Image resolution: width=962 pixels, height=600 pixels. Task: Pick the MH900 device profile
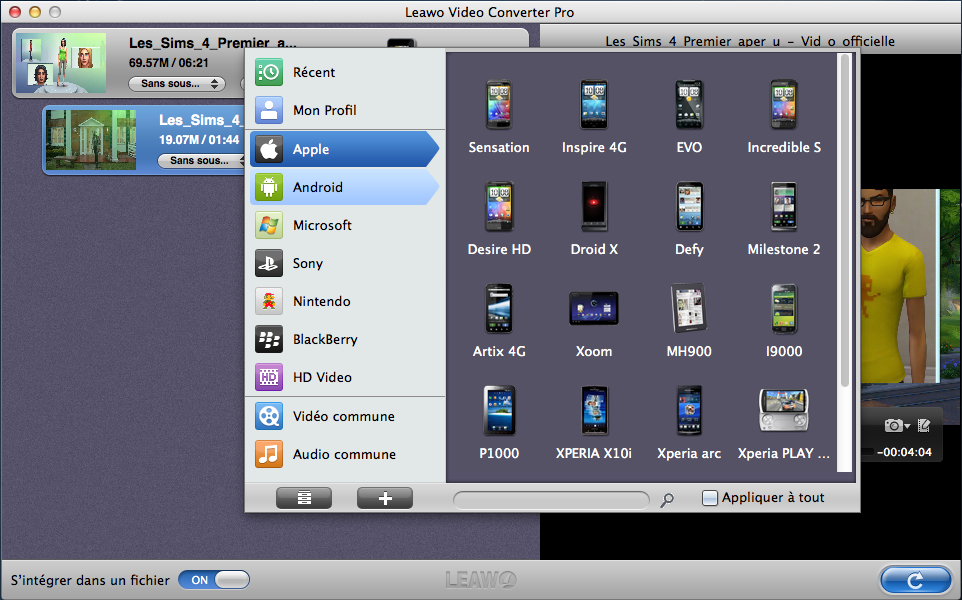689,320
